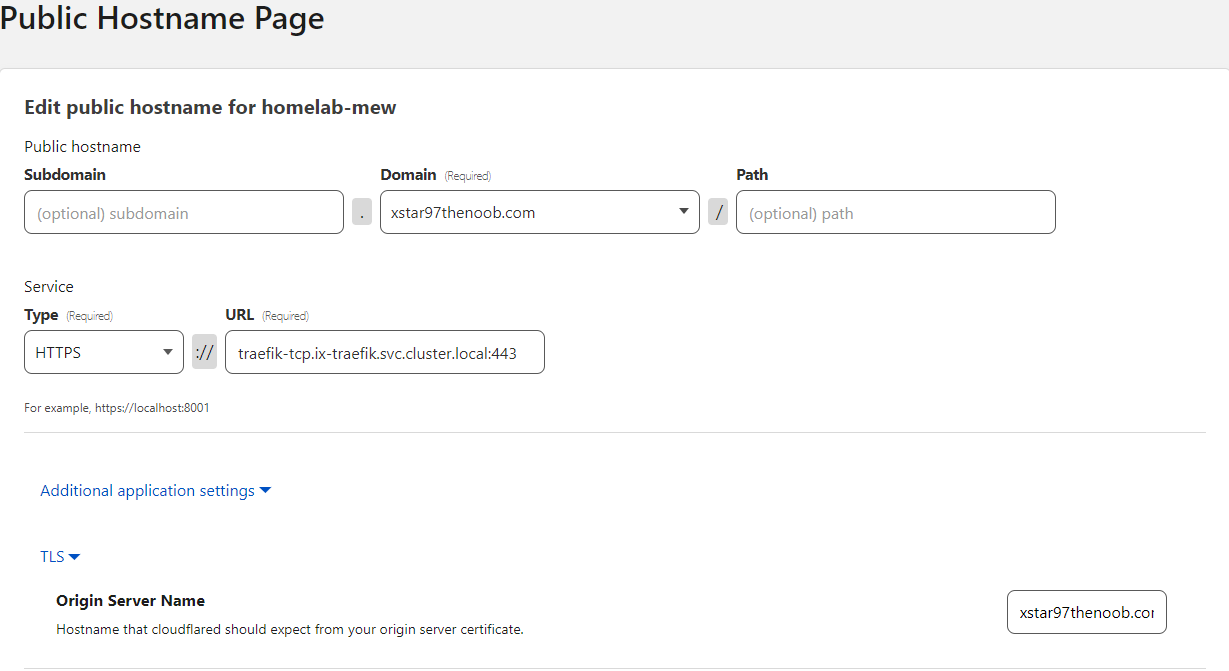Screen dimensions: 1229x671
Task: Click the slash separator before the path field
Action: [717, 212]
